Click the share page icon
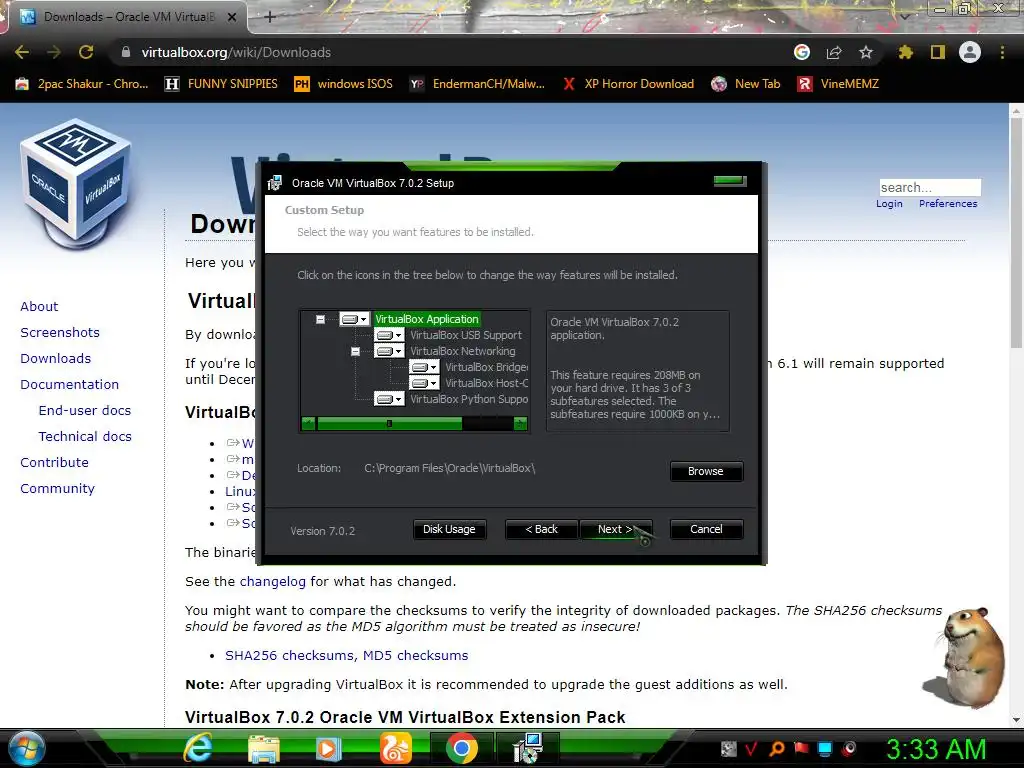This screenshot has height=768, width=1024. (833, 52)
